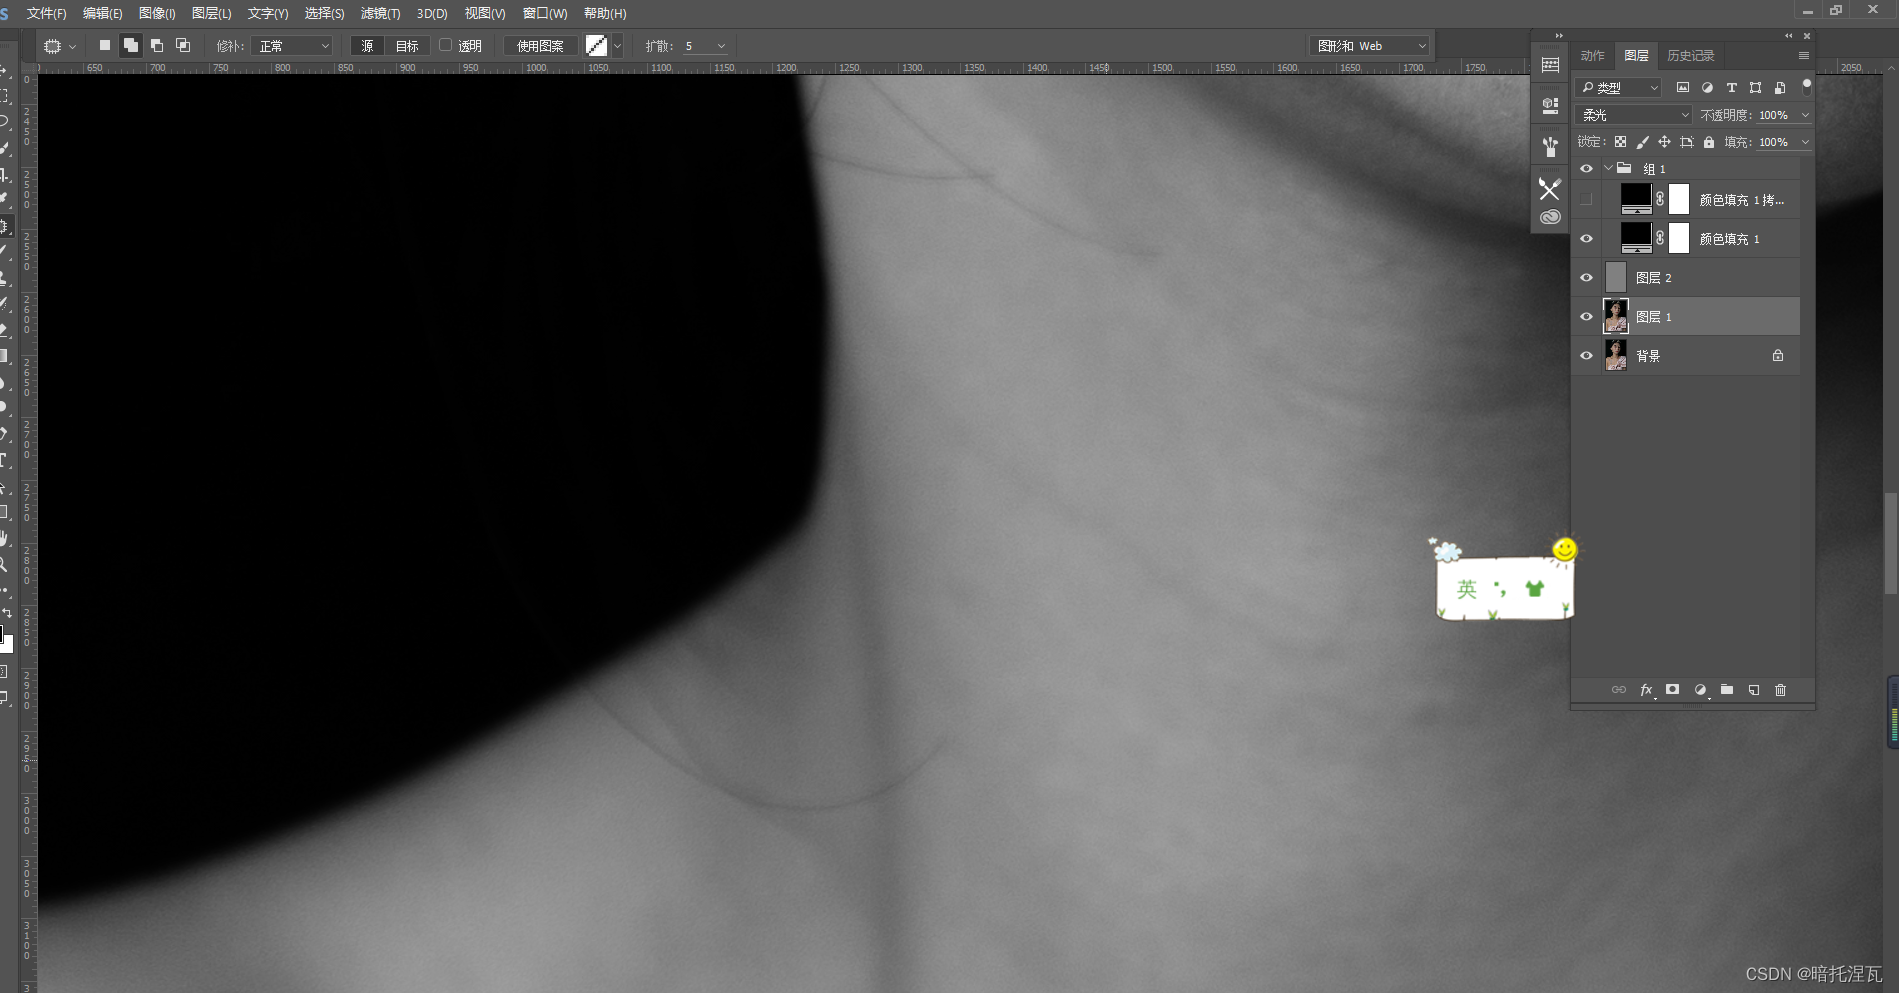Toggle the layer filtering on/off switch

[x=1807, y=87]
